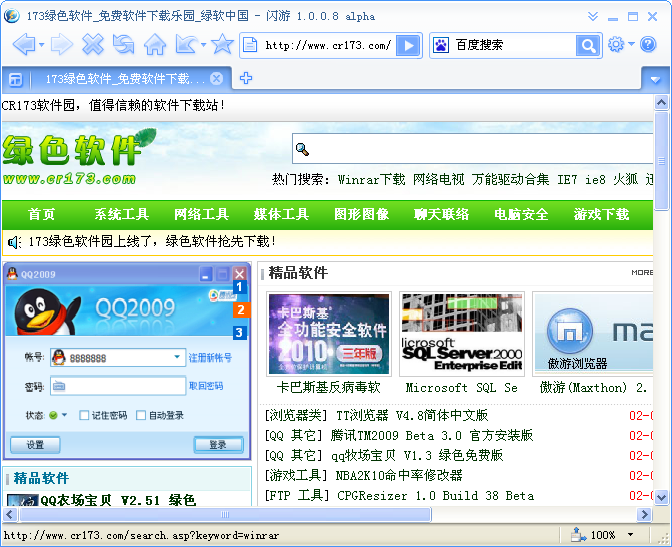Open the 游戏下载 navigation item

tap(601, 214)
